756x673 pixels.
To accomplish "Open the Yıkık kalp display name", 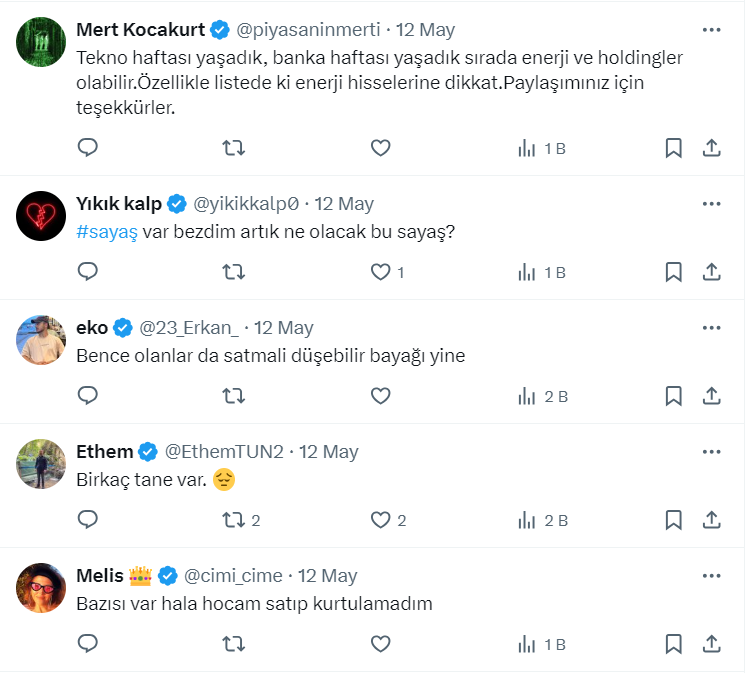I will tap(119, 204).
